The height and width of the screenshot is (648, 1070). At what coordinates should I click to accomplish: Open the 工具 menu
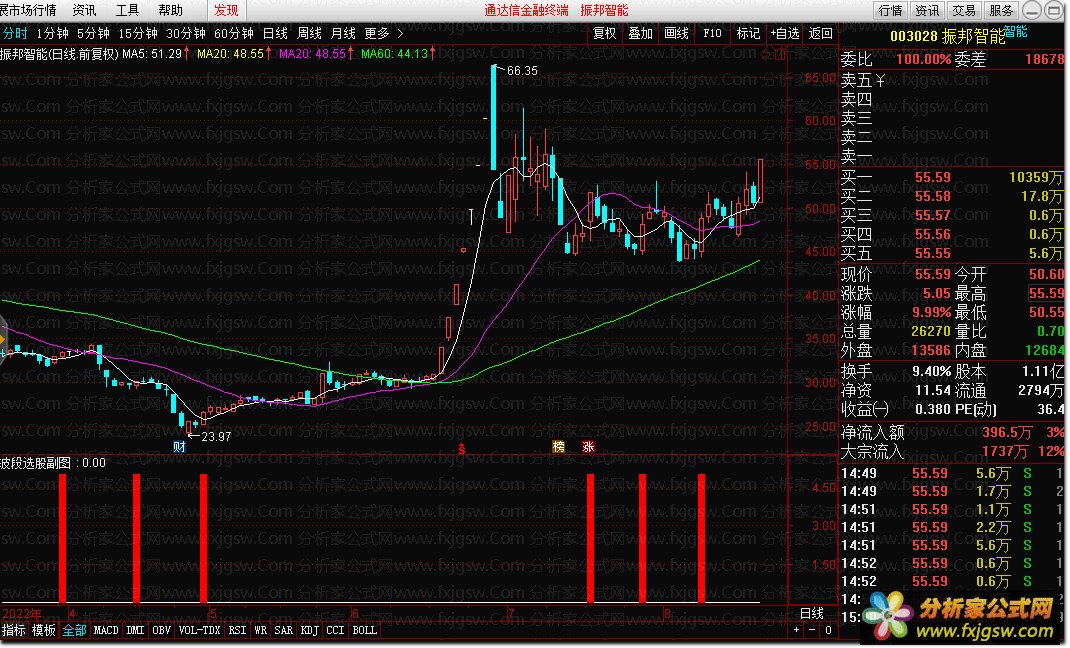pos(127,10)
